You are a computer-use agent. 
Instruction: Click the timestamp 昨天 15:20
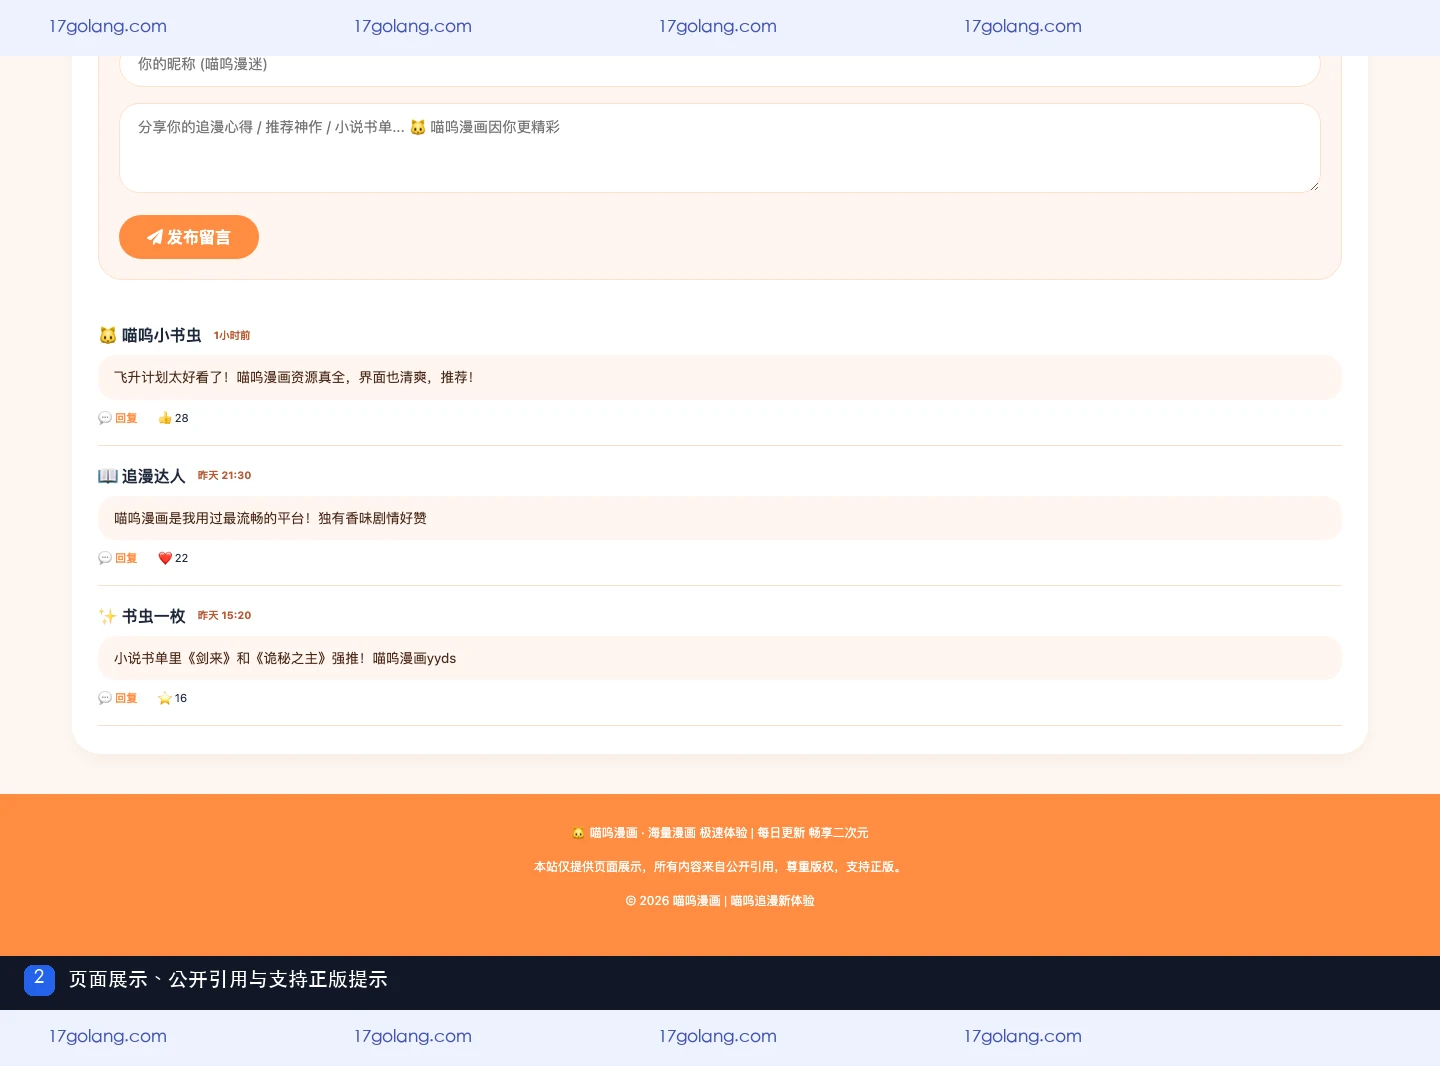tap(224, 616)
